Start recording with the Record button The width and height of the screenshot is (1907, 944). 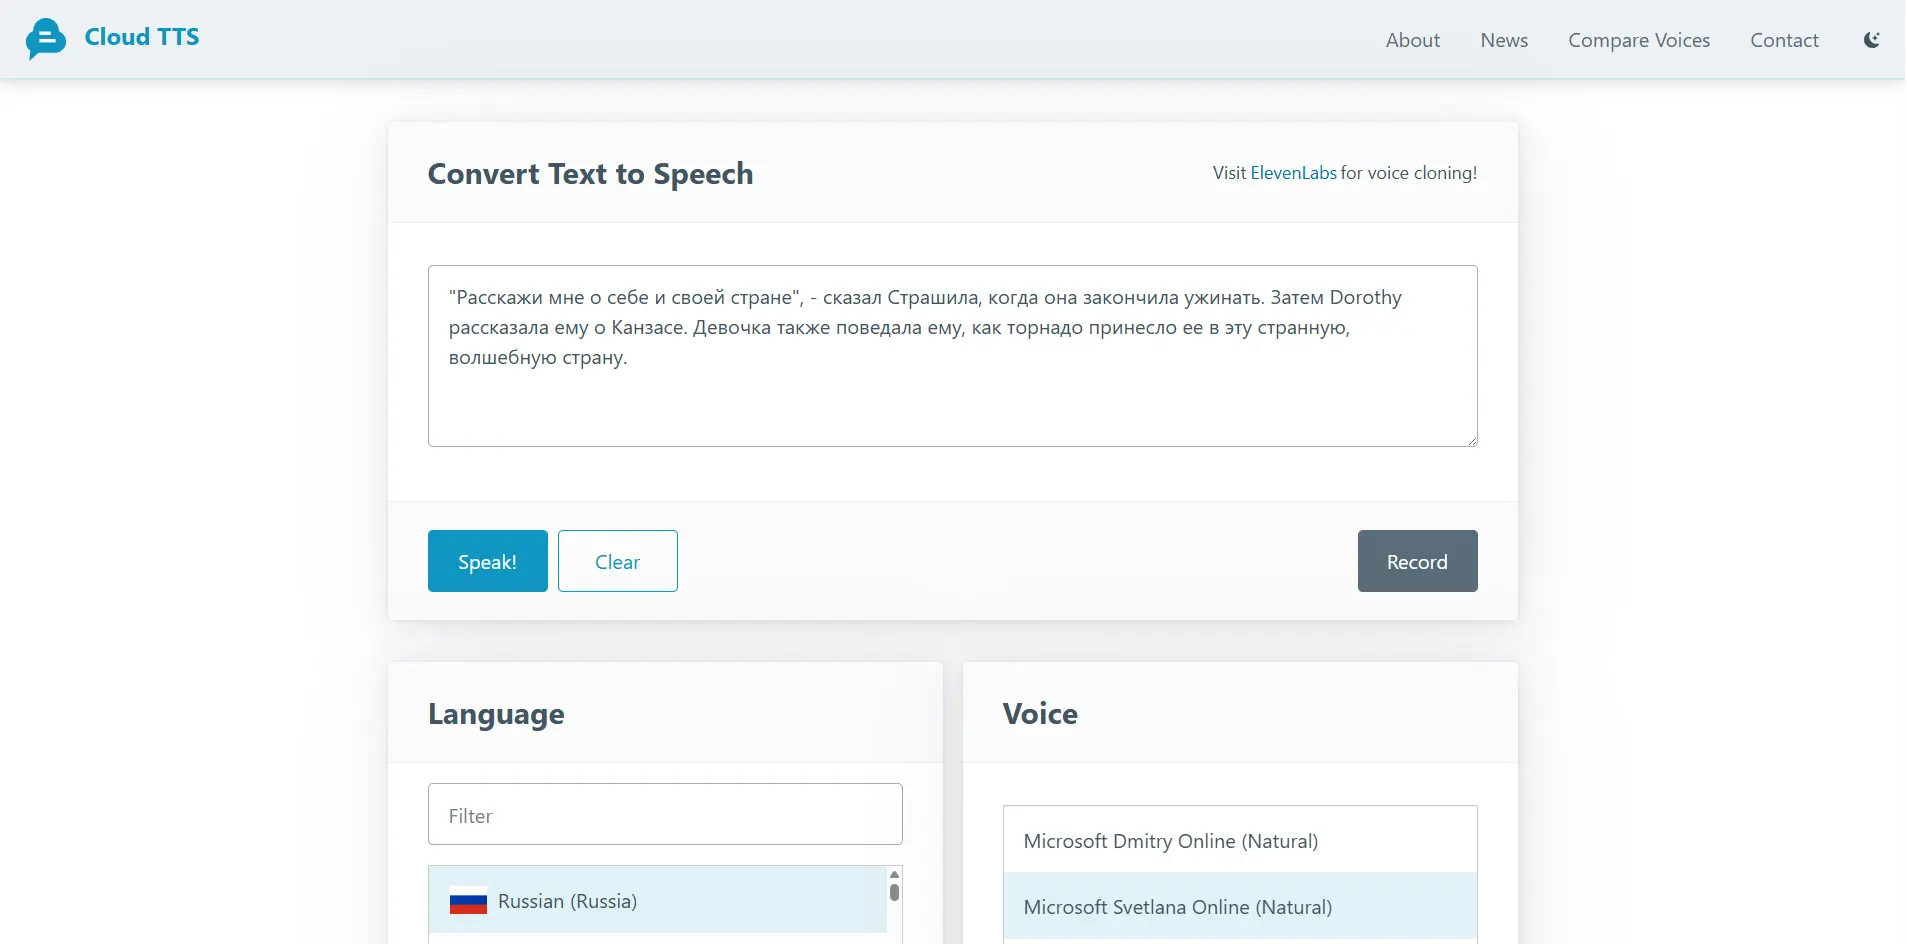tap(1416, 562)
